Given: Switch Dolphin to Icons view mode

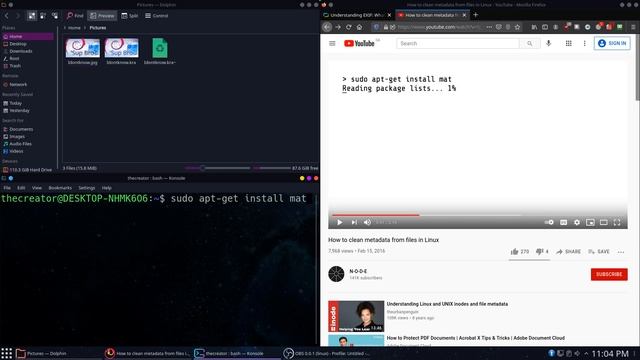Looking at the screenshot, I should [x=31, y=16].
